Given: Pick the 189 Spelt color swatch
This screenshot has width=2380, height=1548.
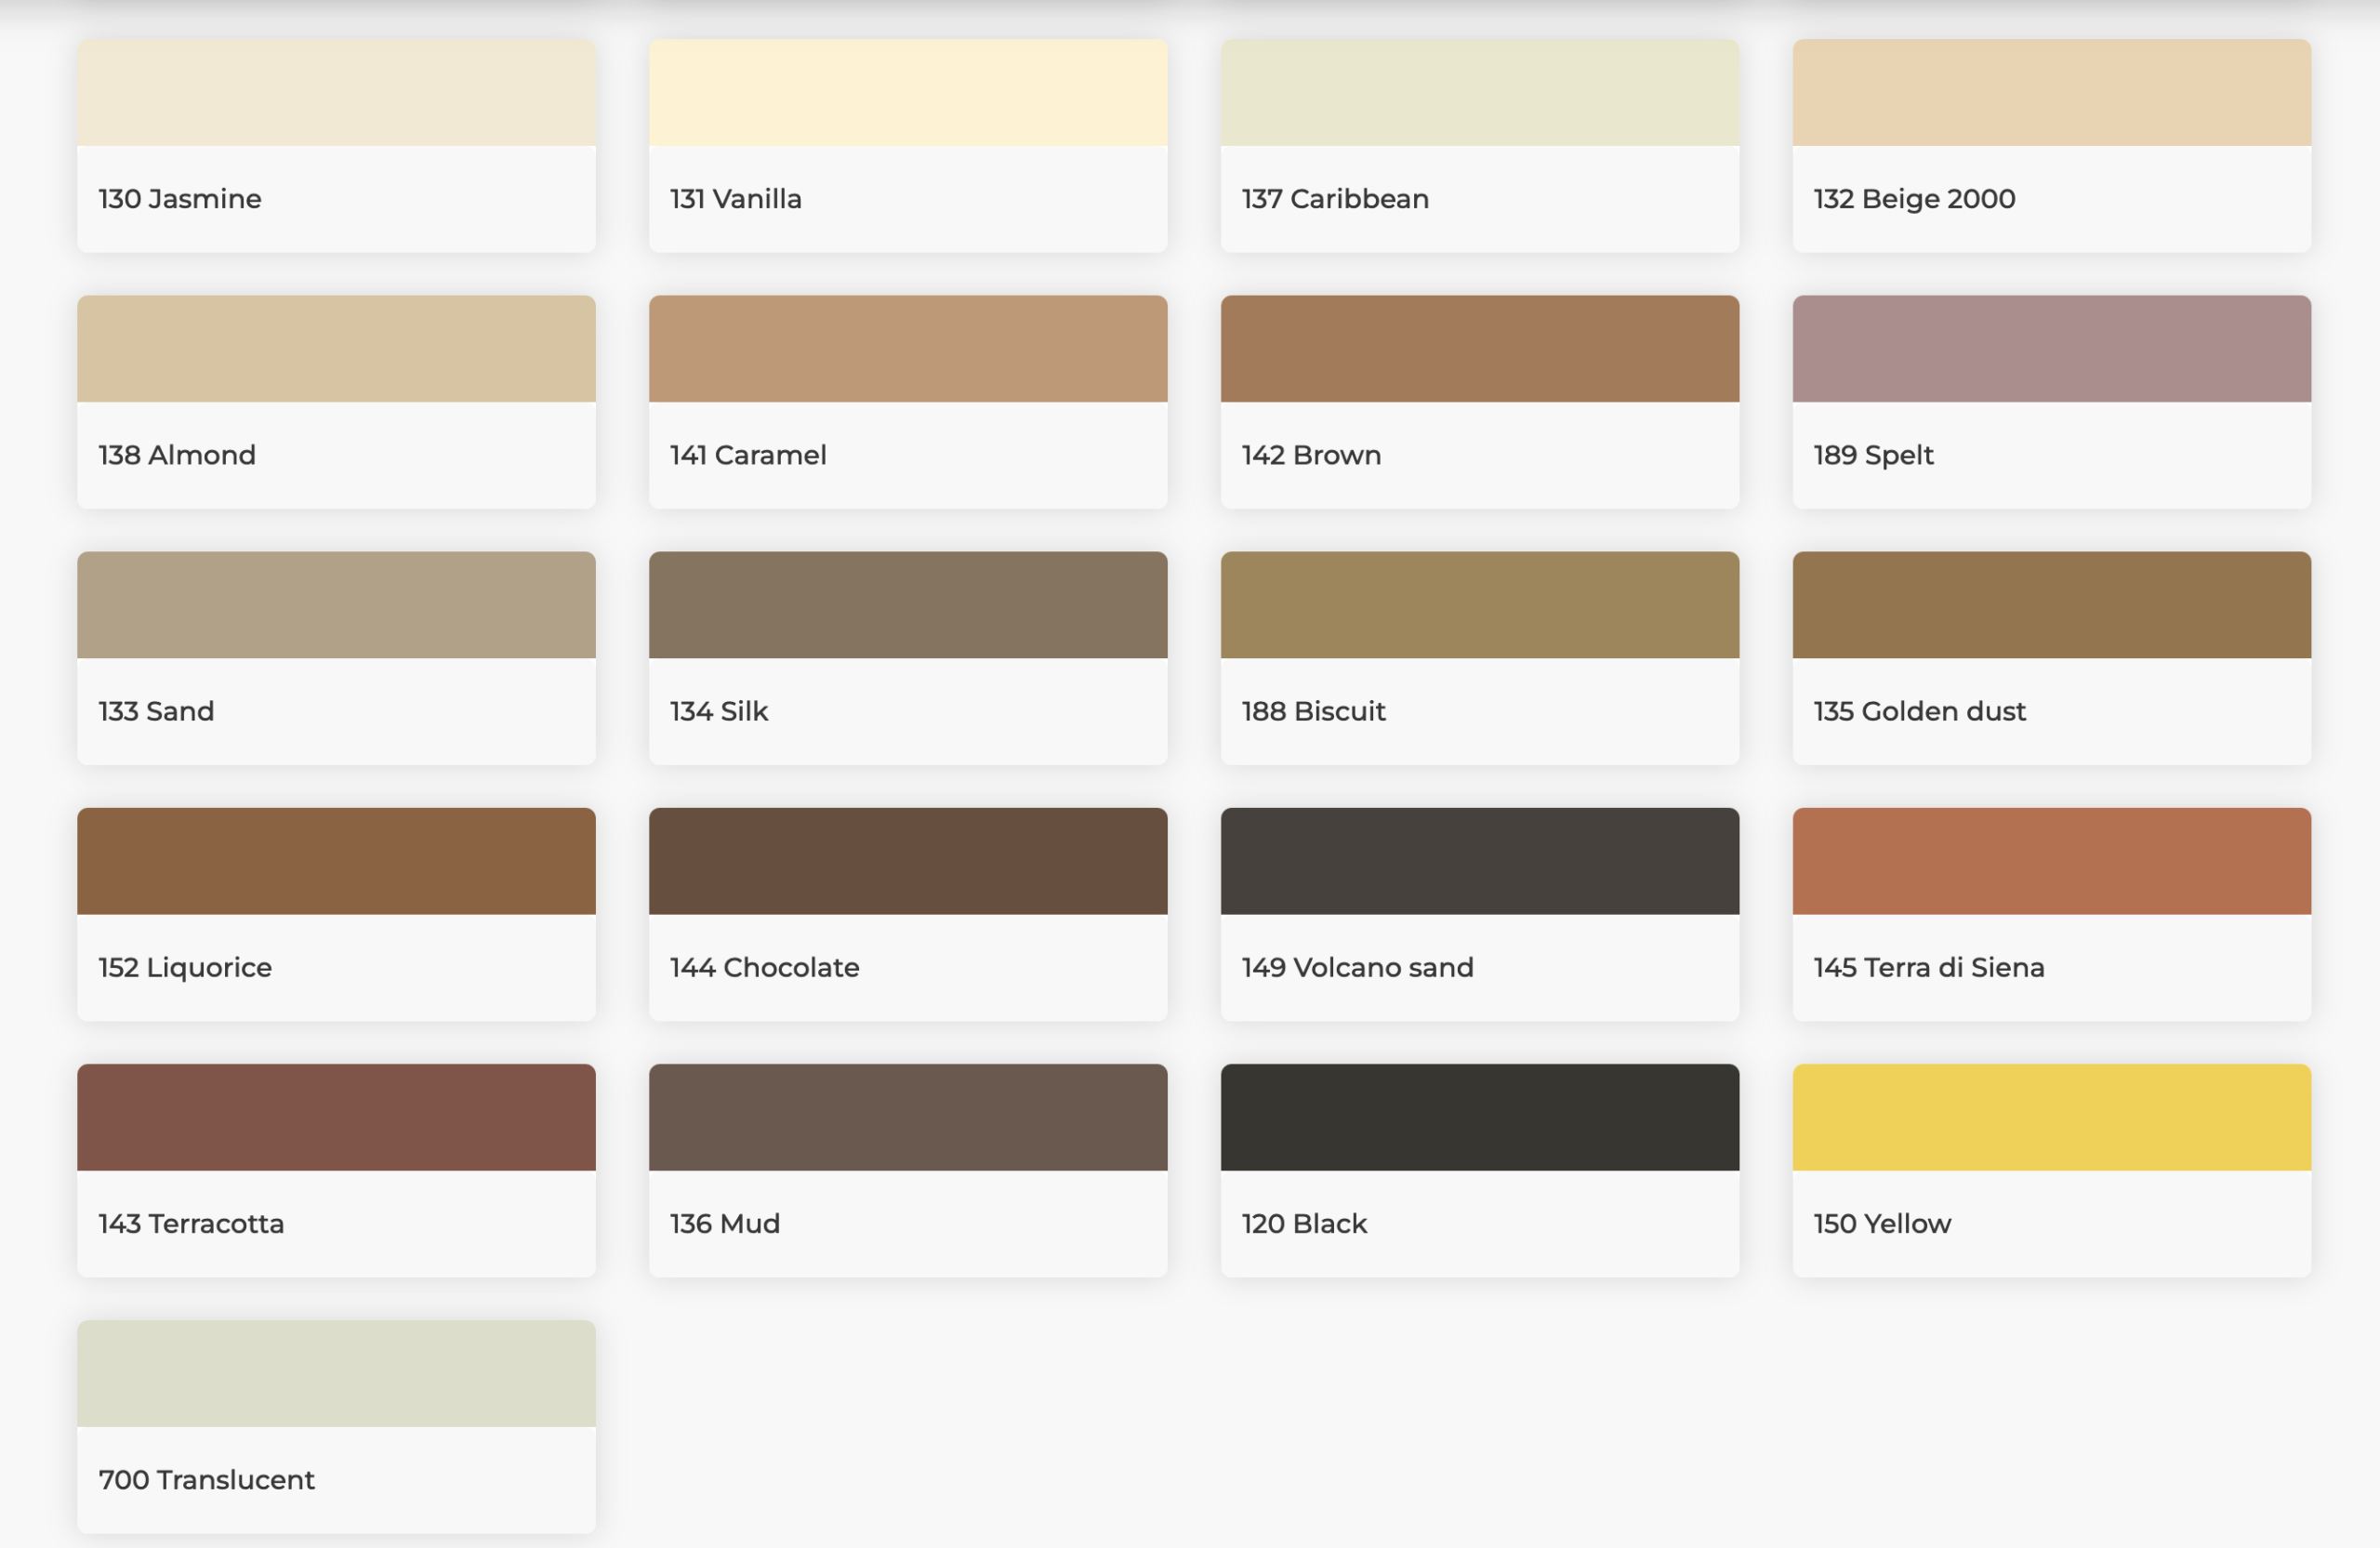Looking at the screenshot, I should coord(2052,349).
